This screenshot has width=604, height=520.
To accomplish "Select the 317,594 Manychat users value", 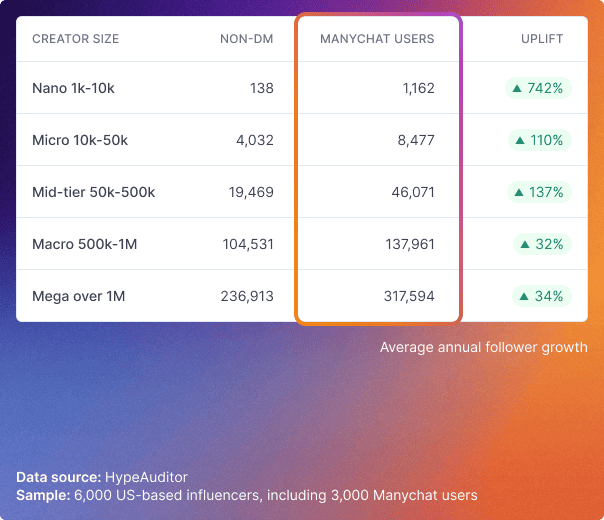I will (409, 296).
